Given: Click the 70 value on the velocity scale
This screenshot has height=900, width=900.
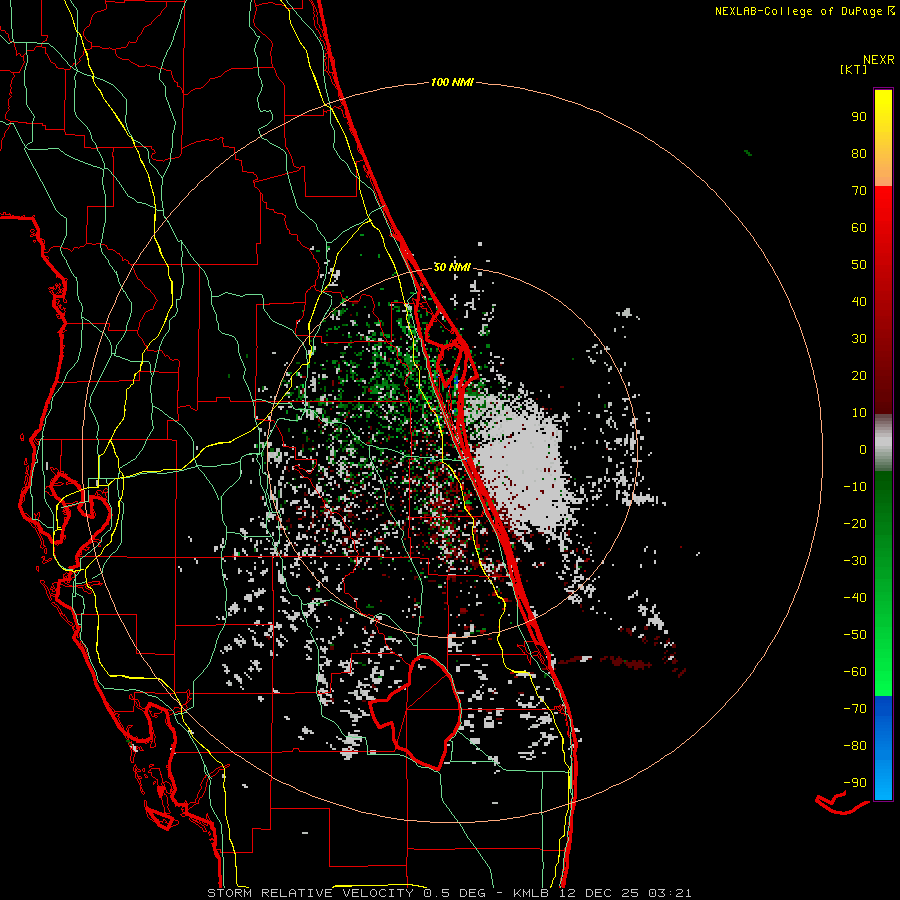Looking at the screenshot, I should (x=859, y=191).
